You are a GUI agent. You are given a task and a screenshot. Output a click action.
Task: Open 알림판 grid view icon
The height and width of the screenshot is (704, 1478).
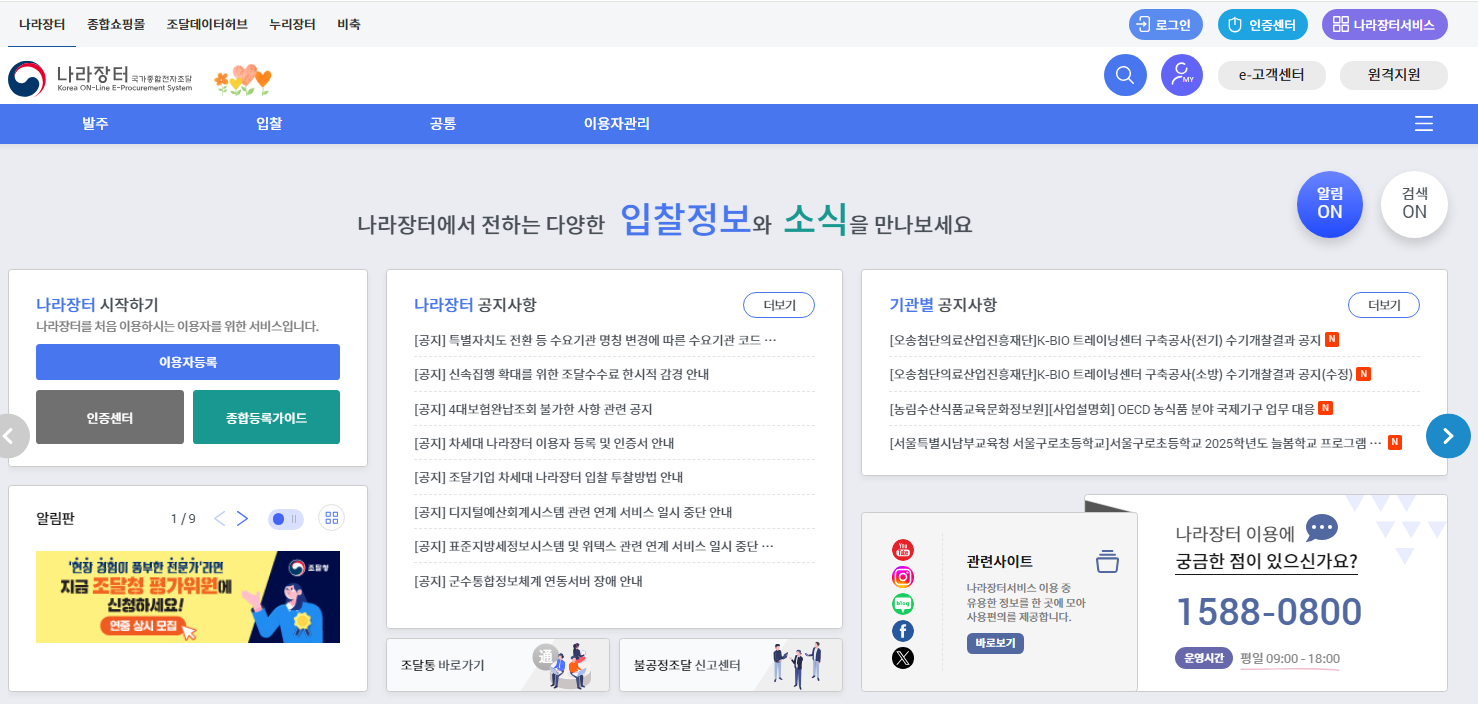[x=332, y=518]
